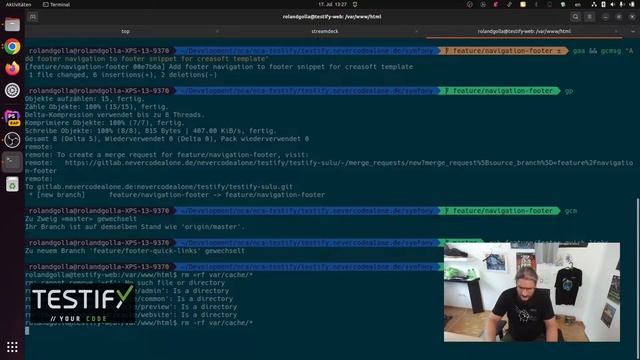Select the Terminal icon in the dock
This screenshot has width=640, height=360.
tap(12, 162)
